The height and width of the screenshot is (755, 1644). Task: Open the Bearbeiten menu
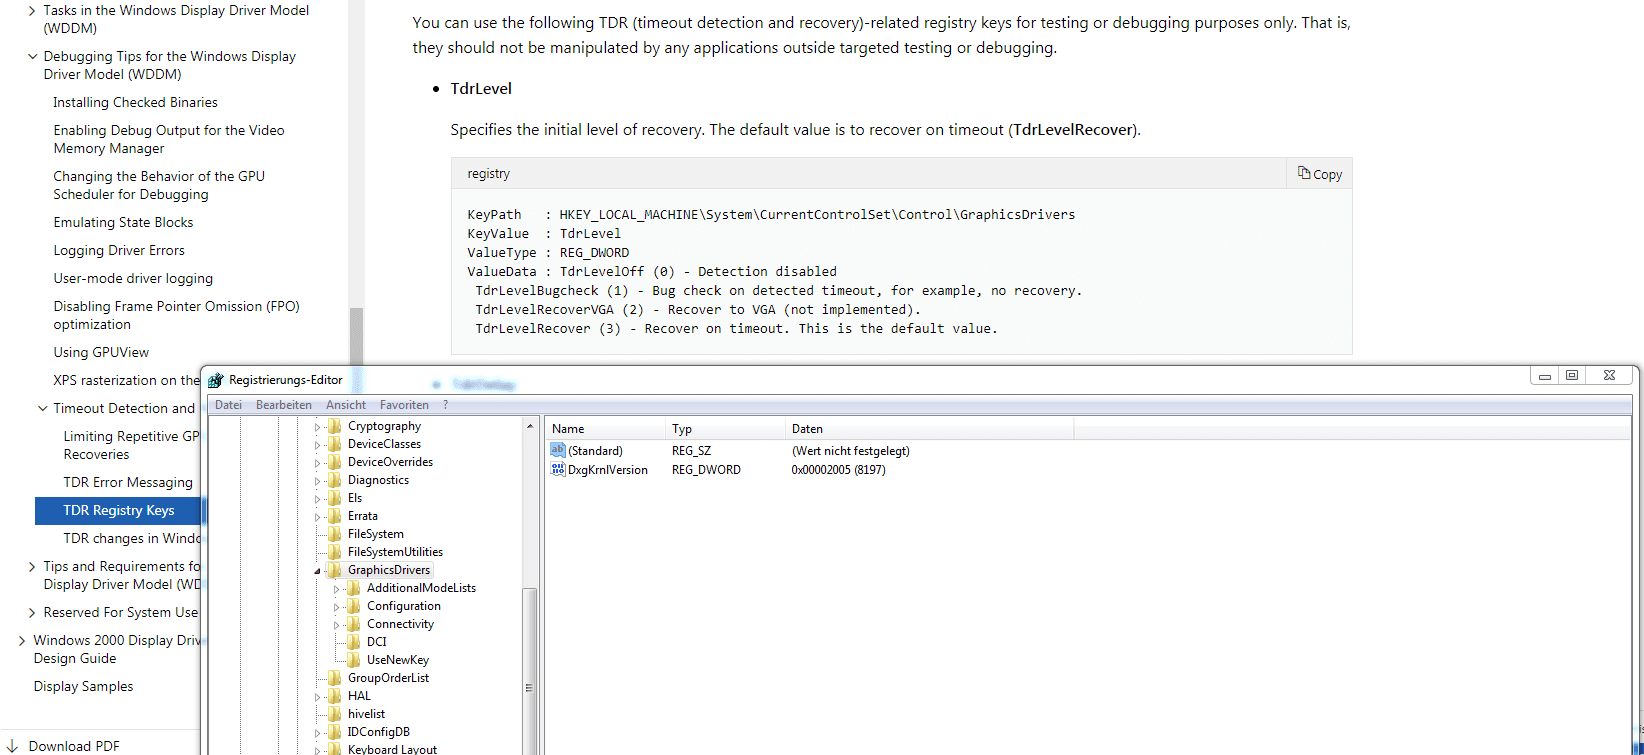[x=283, y=405]
